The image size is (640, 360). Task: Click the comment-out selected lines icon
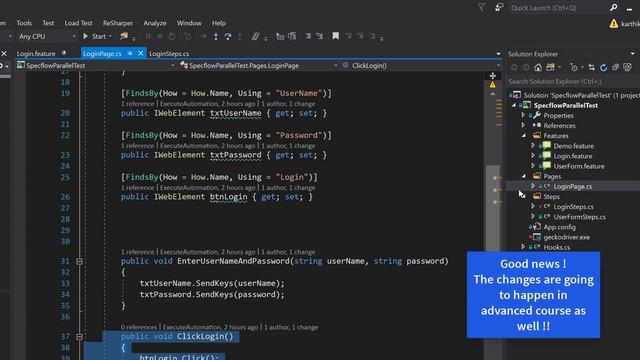point(255,36)
